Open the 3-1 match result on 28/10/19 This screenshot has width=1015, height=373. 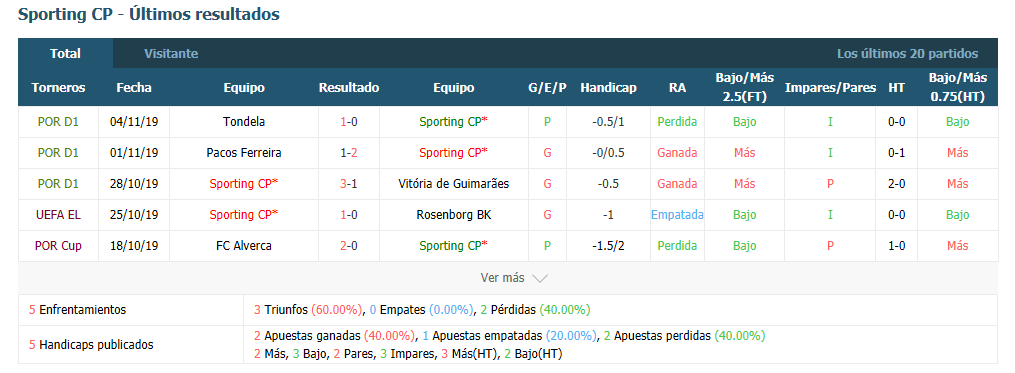pos(349,184)
